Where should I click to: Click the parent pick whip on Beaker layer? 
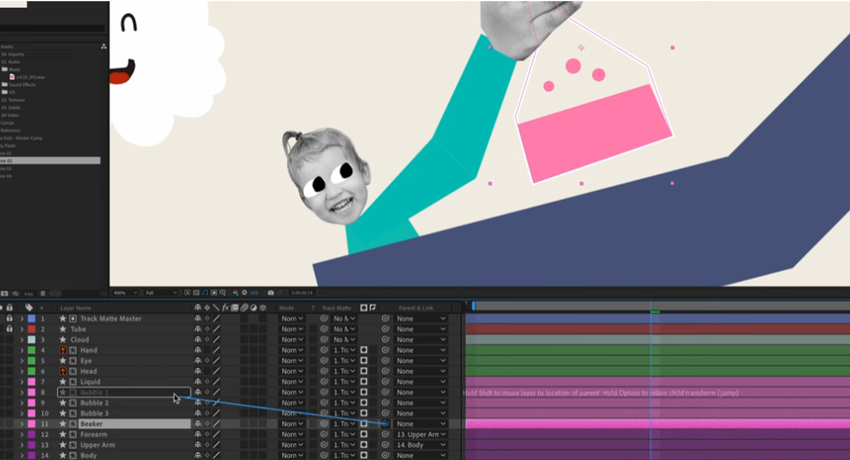(385, 424)
